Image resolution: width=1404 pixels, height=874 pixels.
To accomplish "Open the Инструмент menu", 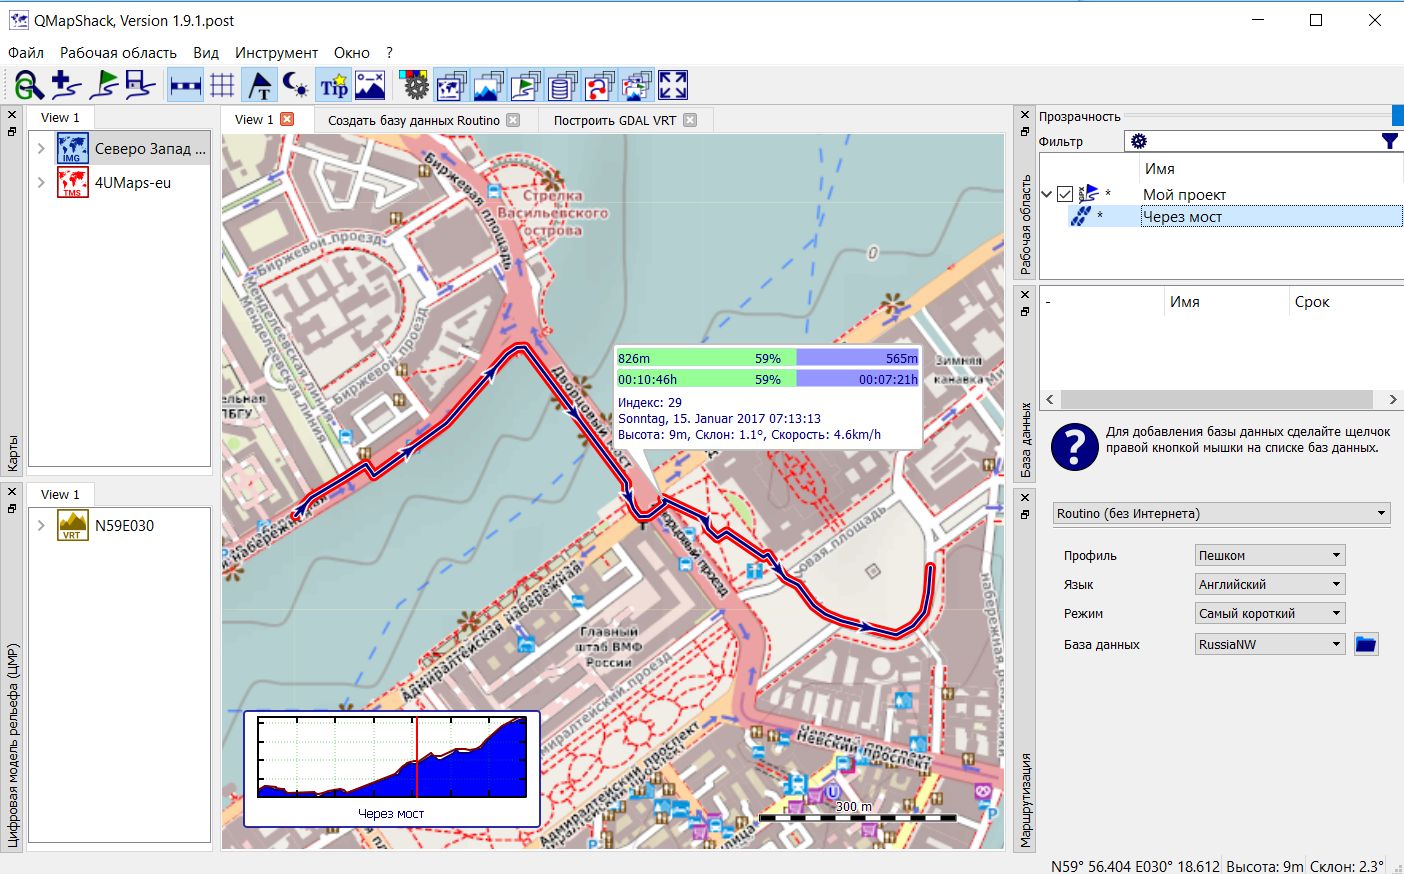I will click(276, 52).
